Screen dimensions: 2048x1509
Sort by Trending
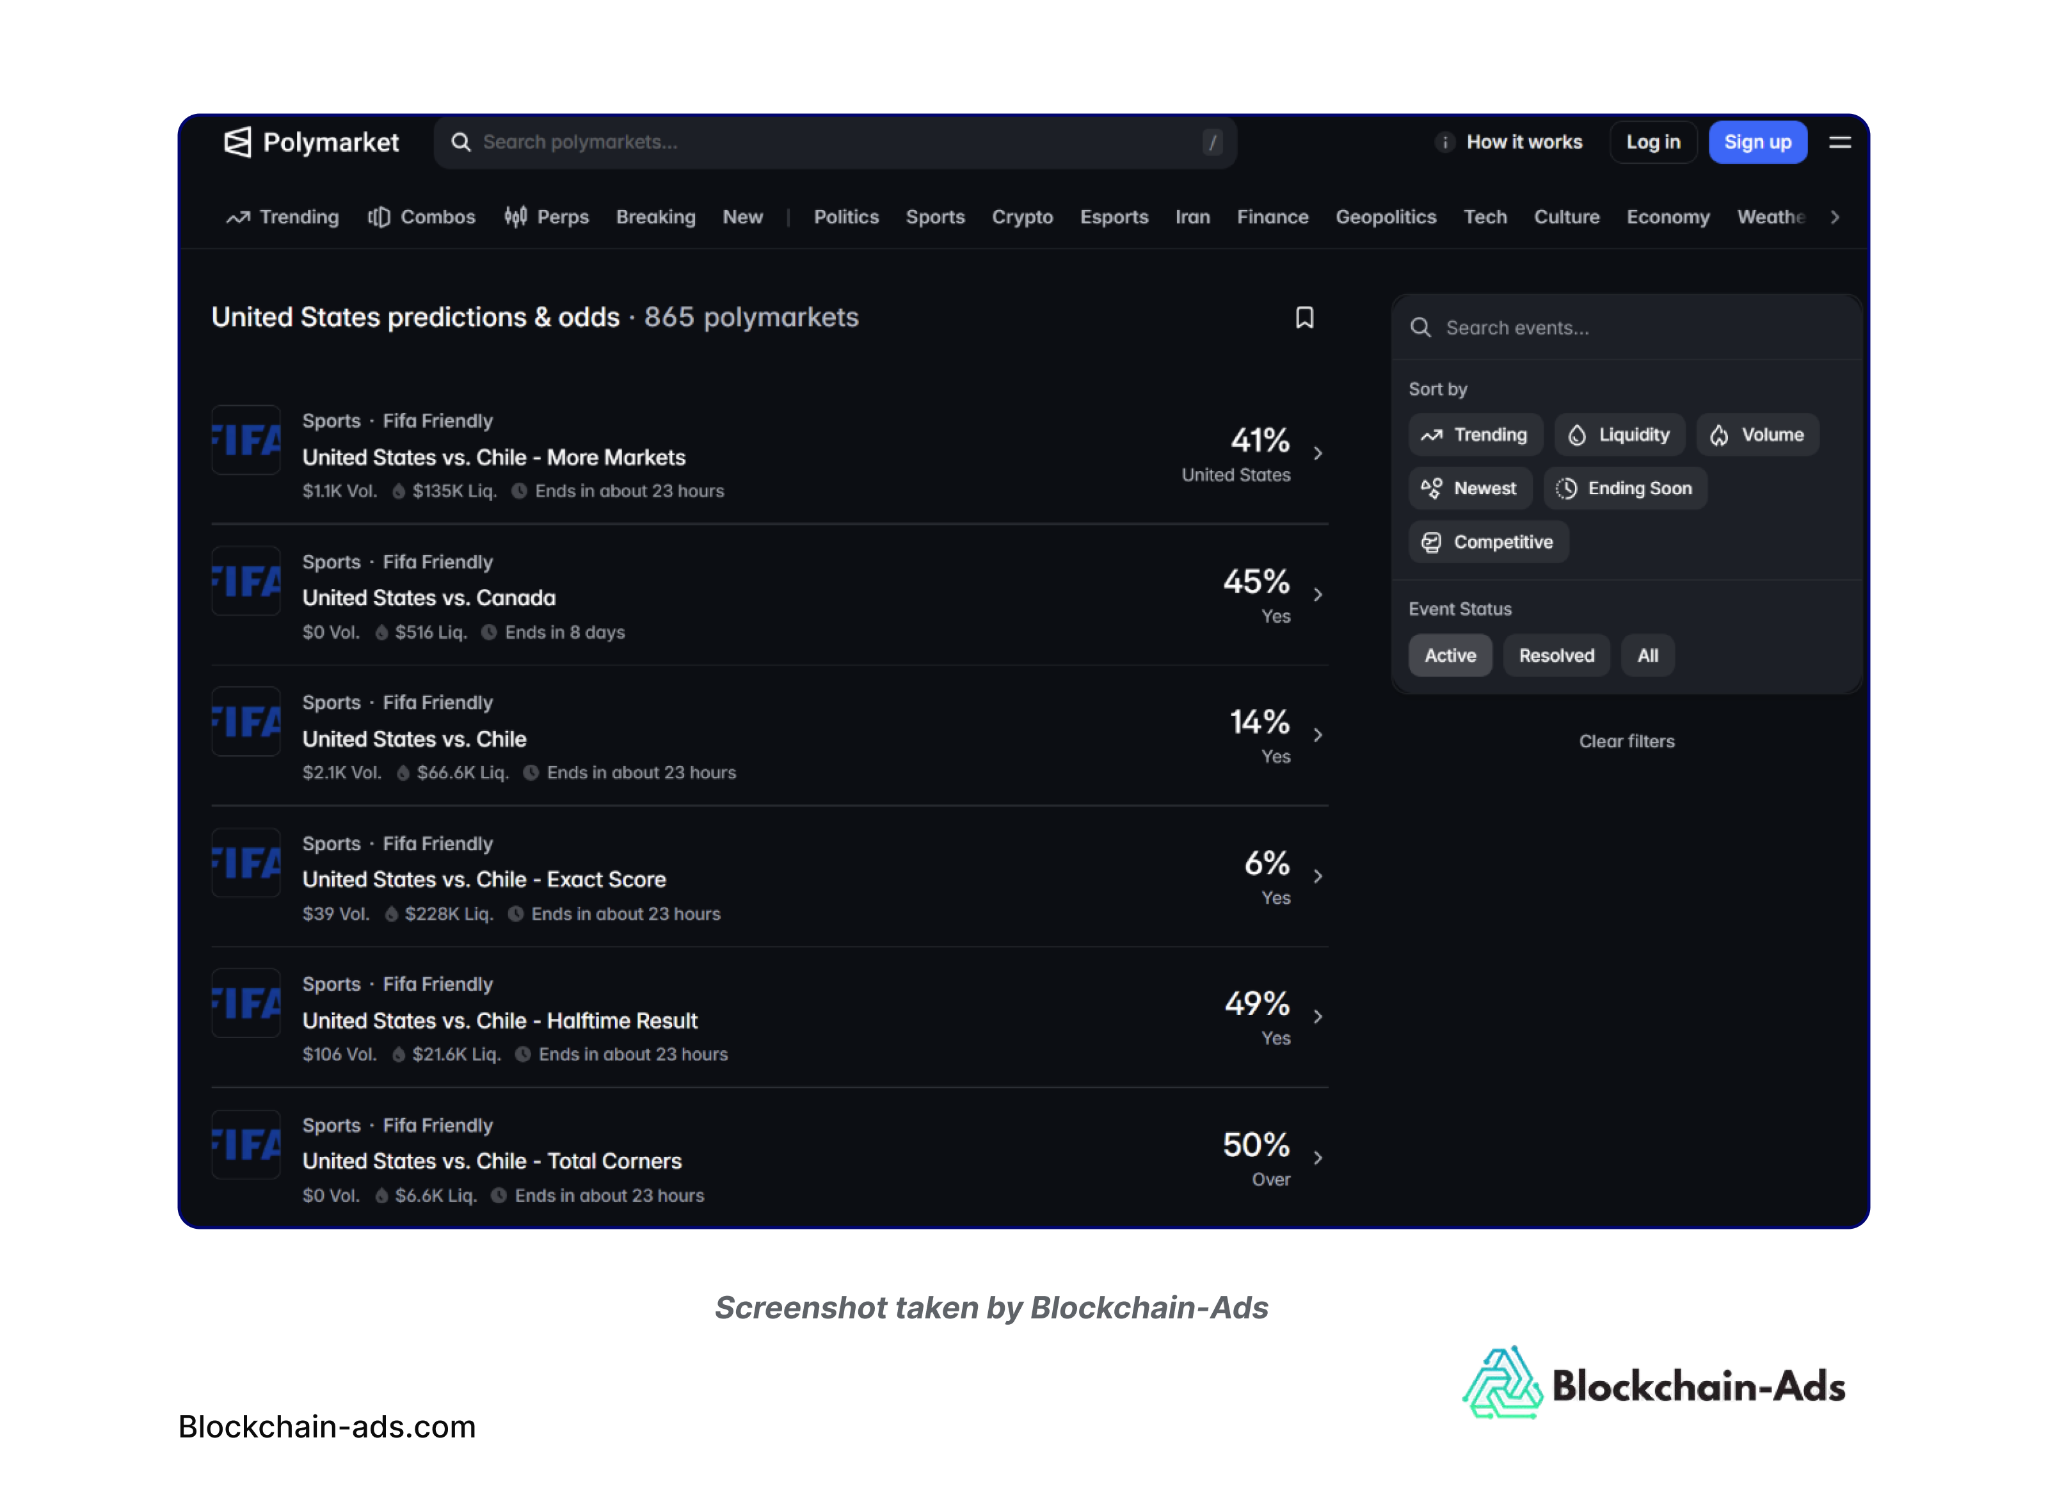(x=1475, y=435)
